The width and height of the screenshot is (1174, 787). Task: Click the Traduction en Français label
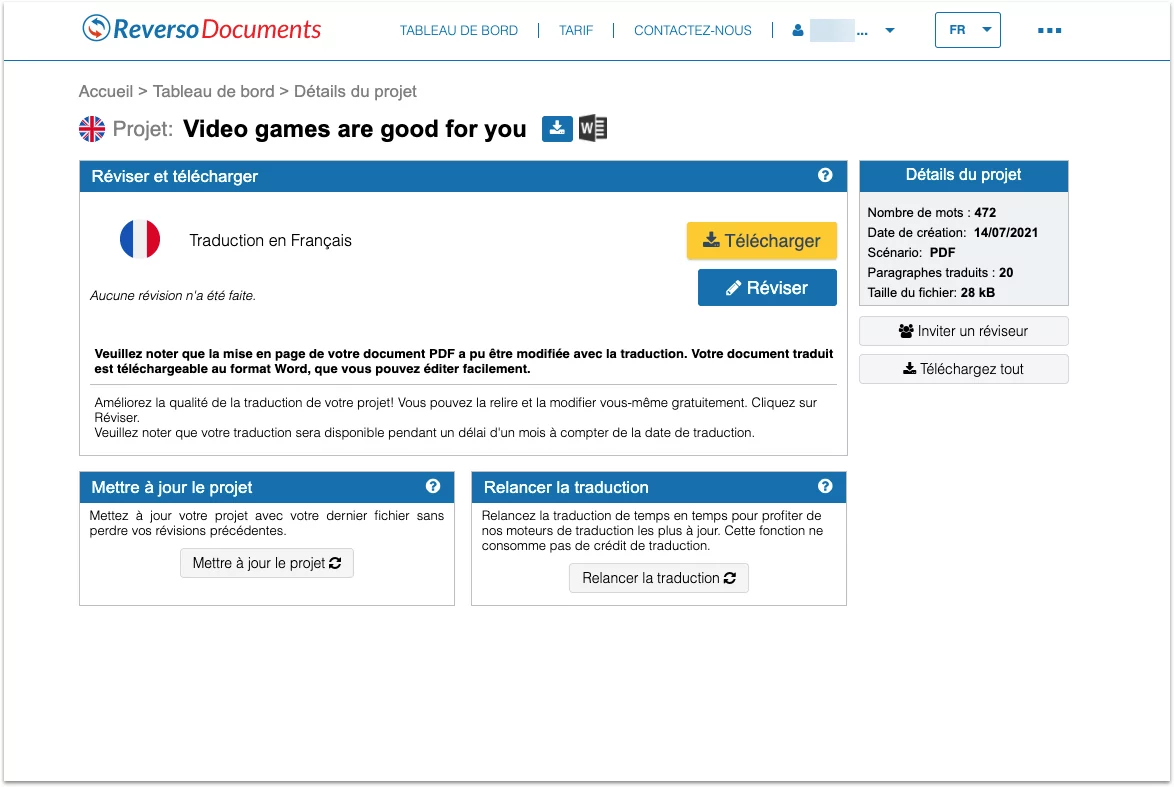click(270, 240)
